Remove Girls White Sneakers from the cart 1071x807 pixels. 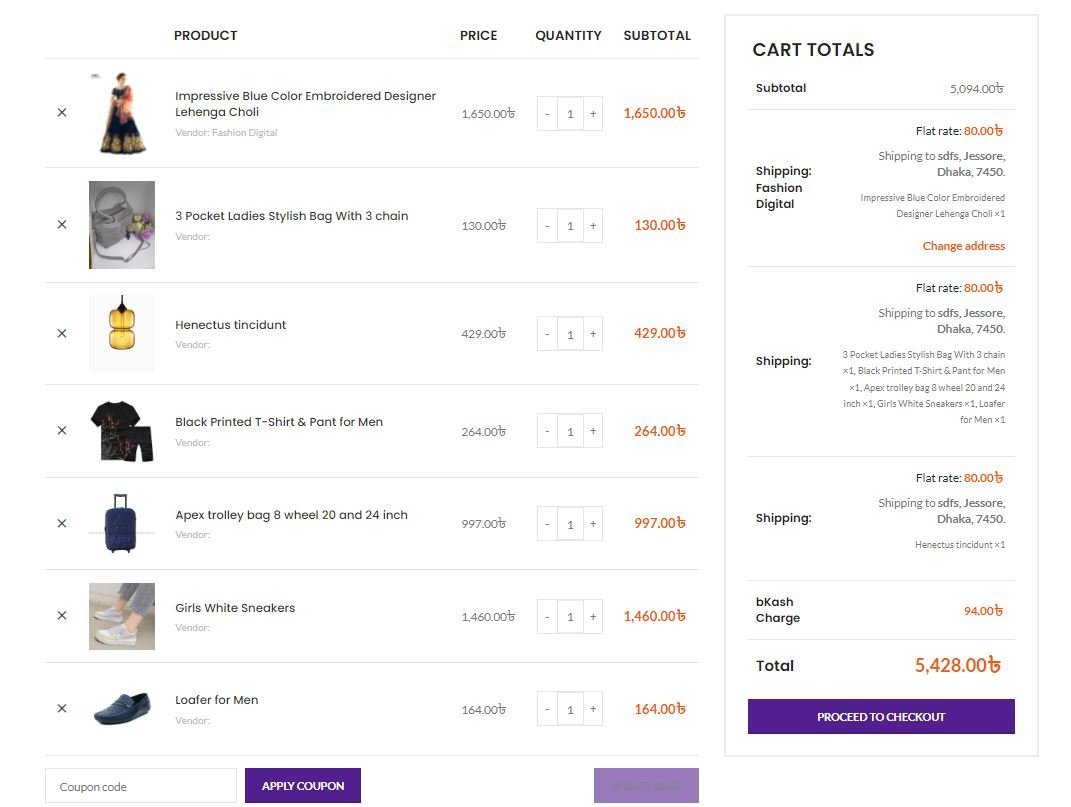[x=61, y=616]
